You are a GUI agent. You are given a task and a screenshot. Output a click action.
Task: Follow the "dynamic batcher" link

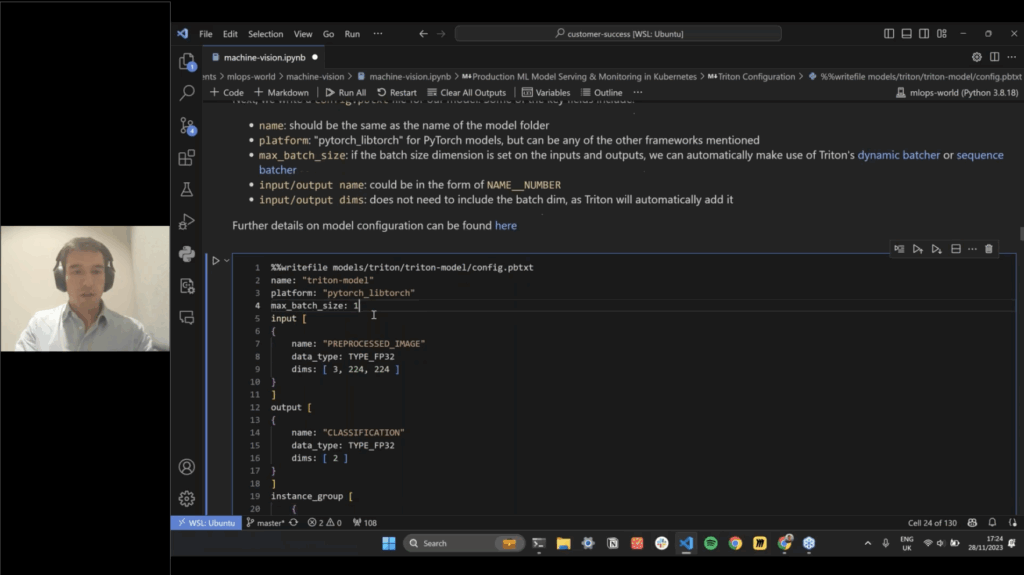pyautogui.click(x=898, y=155)
